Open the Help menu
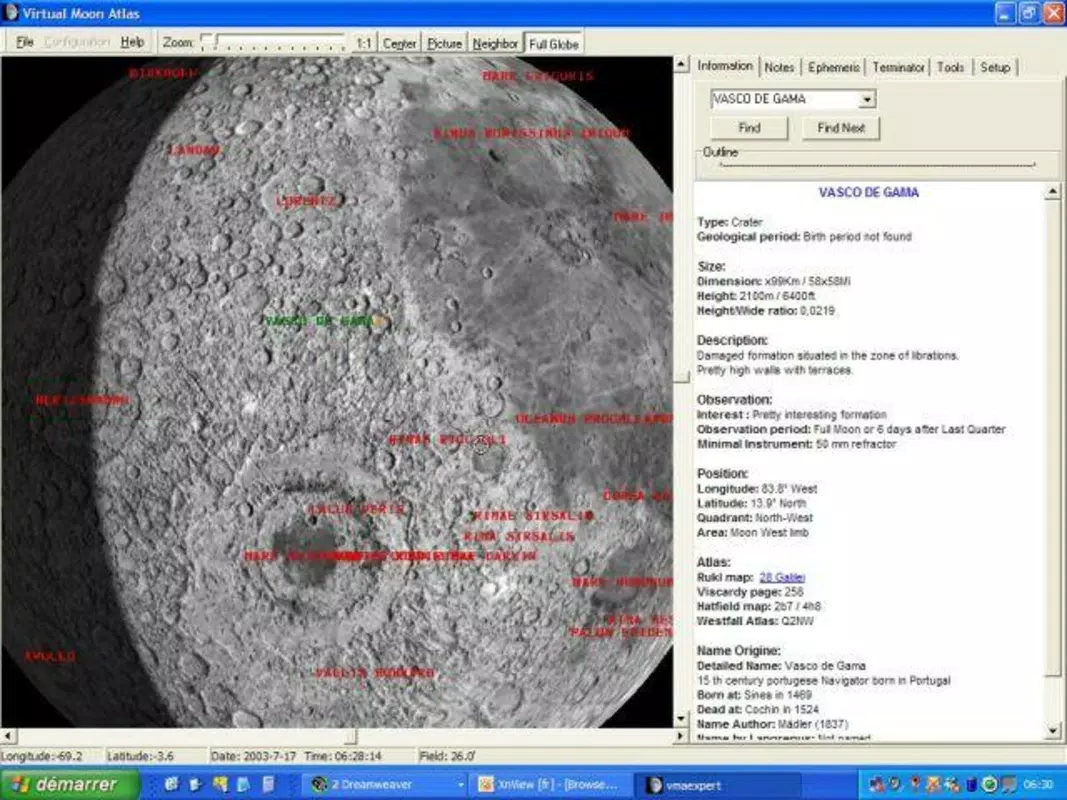 [x=132, y=42]
